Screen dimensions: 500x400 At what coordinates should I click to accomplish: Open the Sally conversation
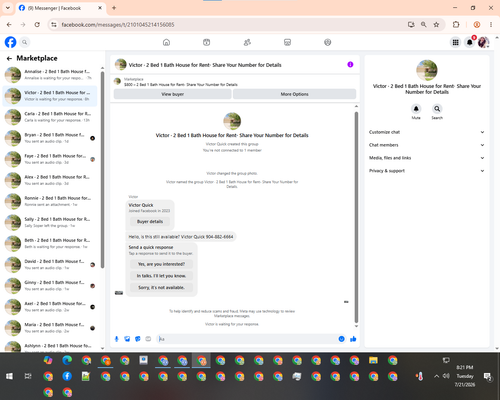[x=50, y=222]
